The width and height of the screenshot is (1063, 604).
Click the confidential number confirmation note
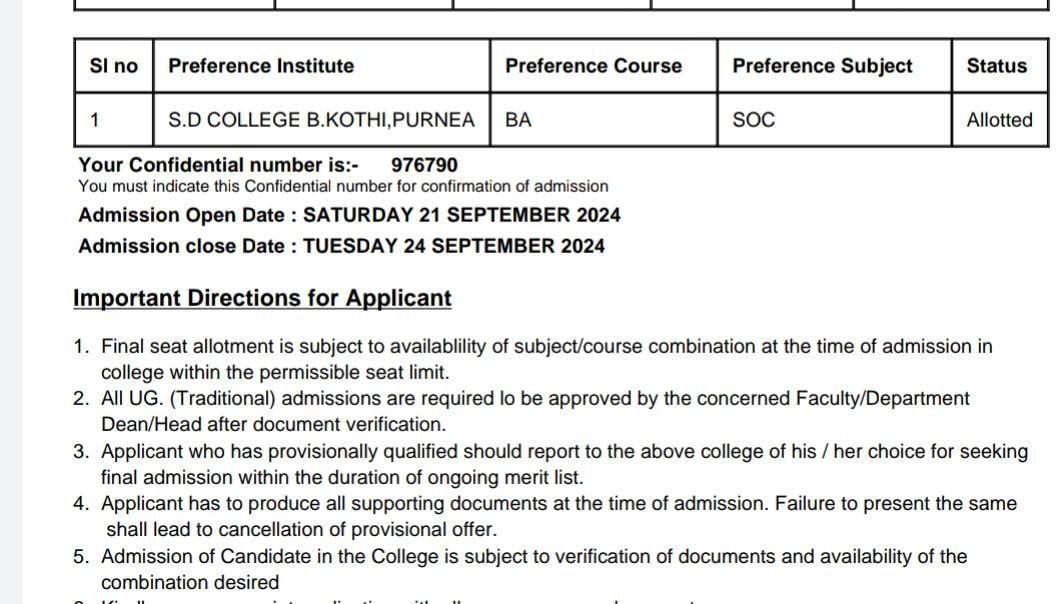click(x=343, y=186)
